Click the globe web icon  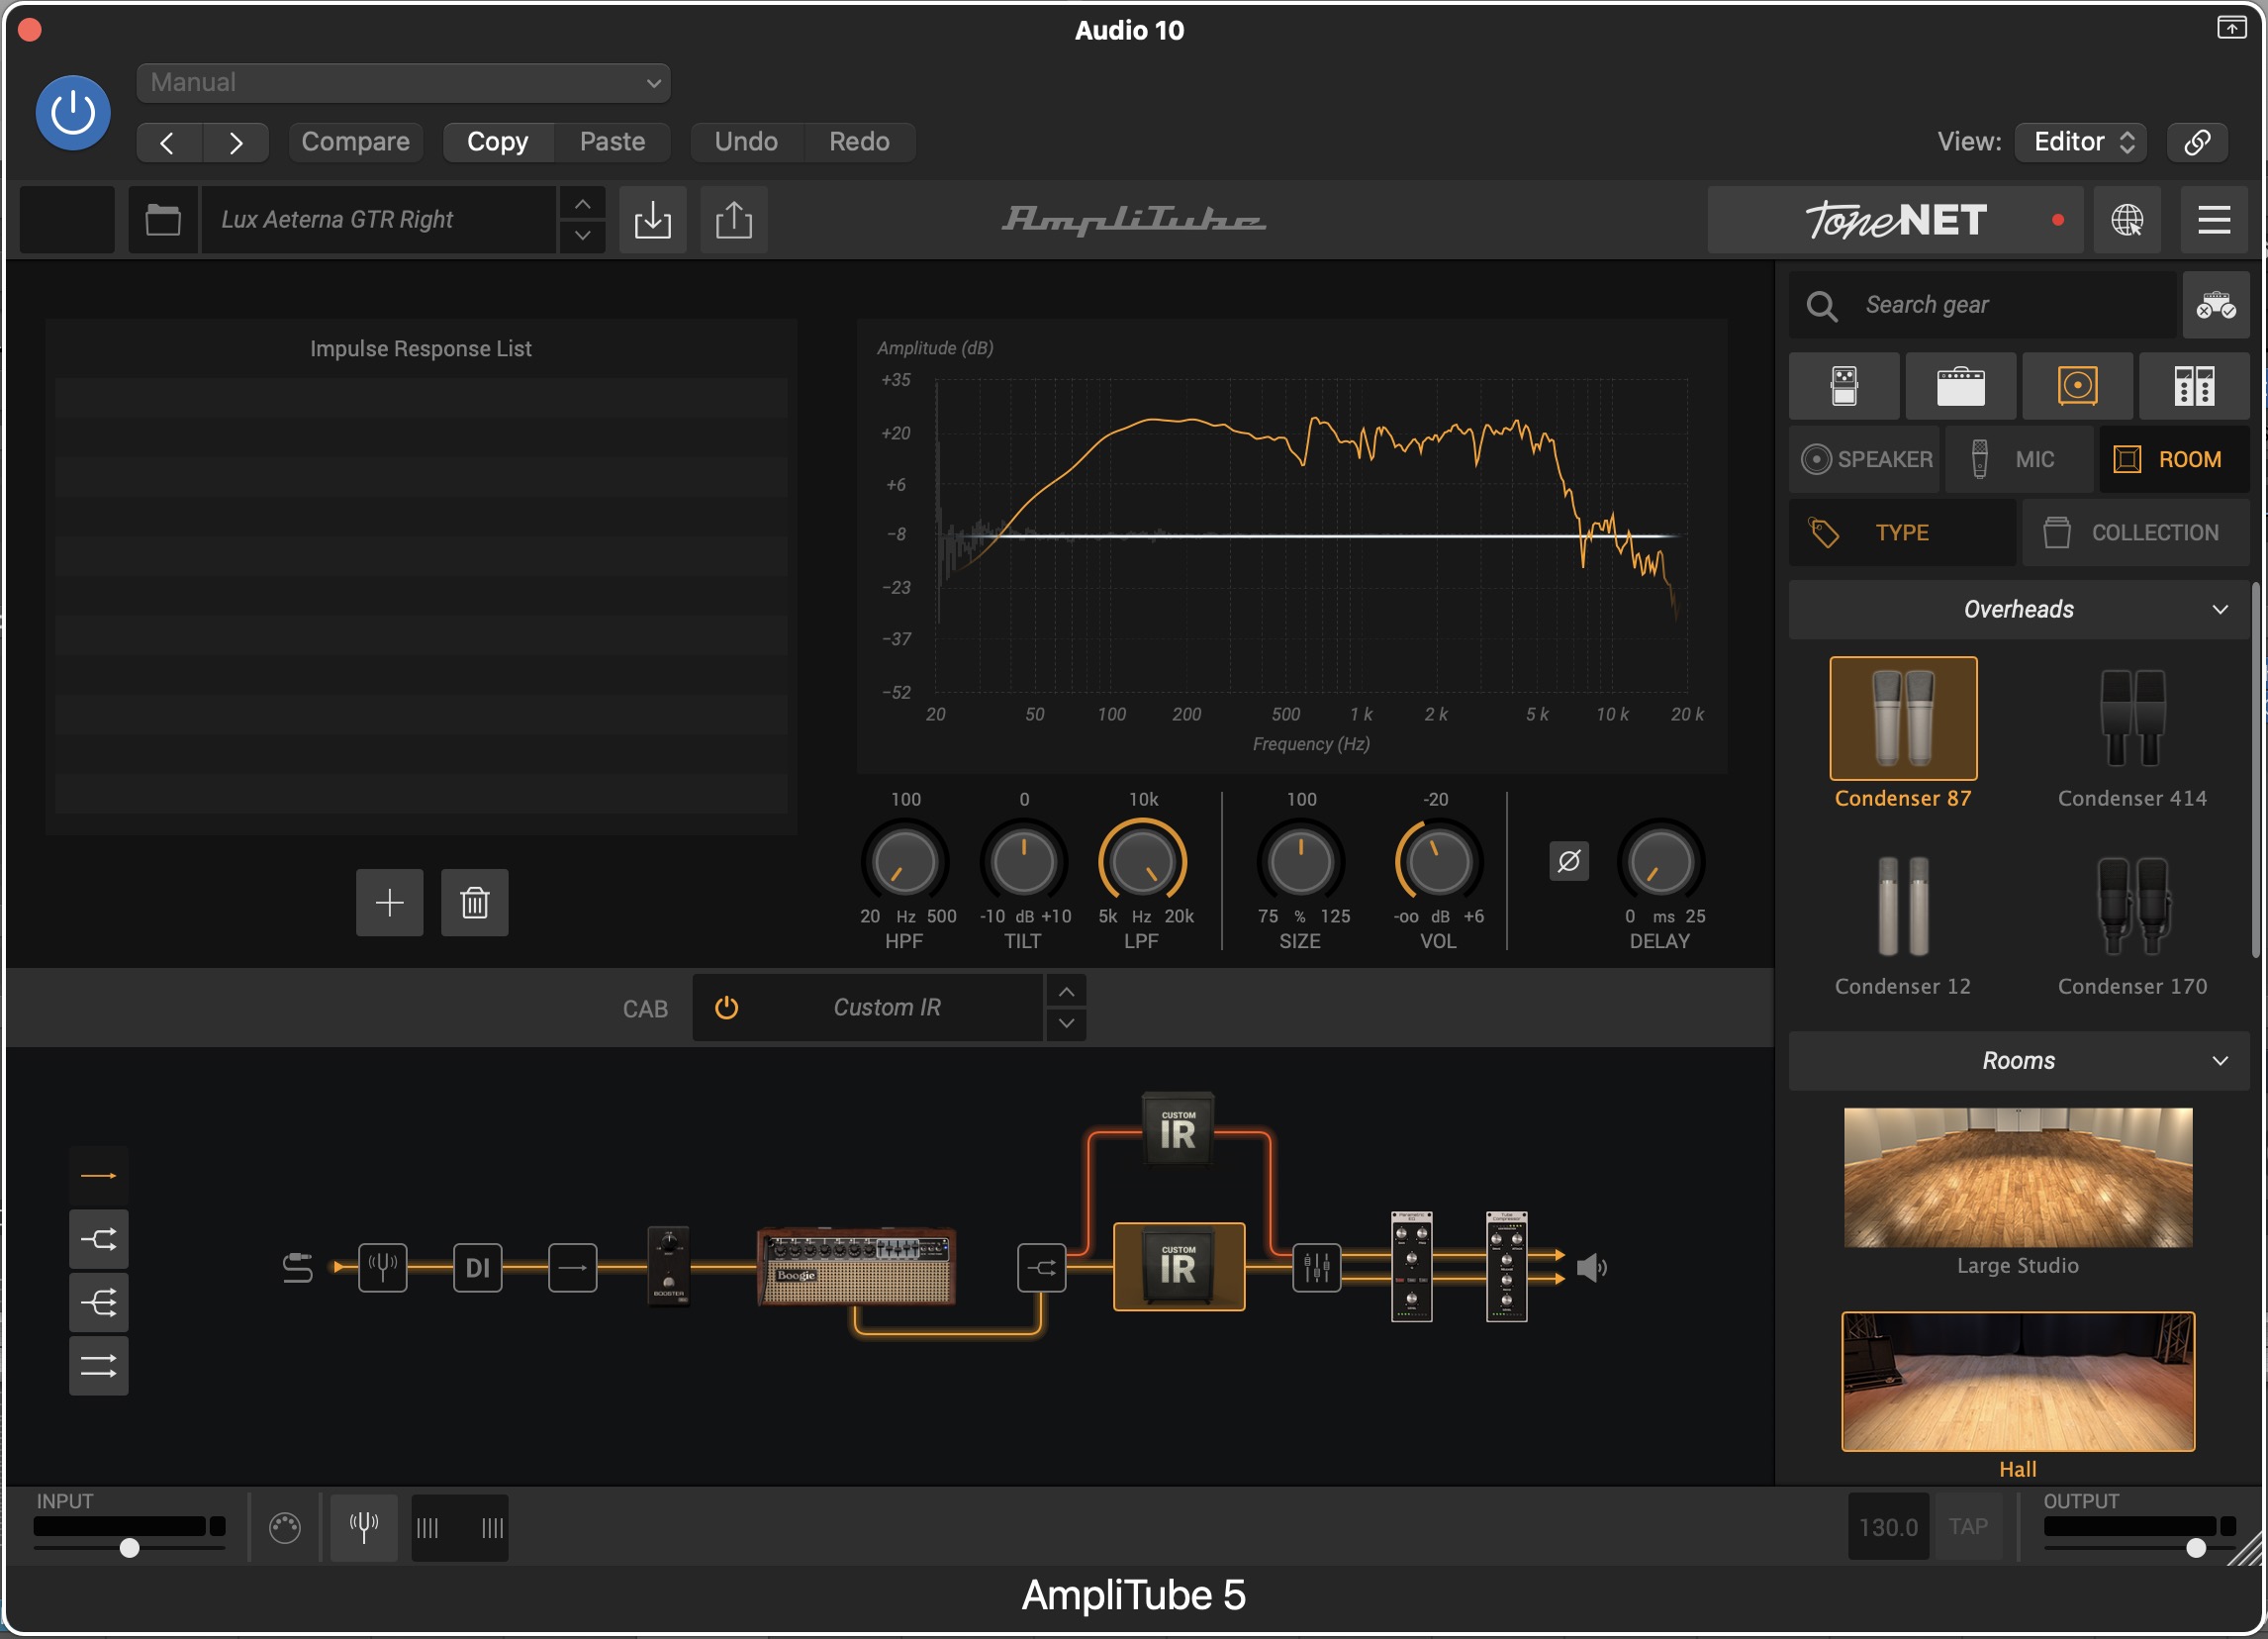[x=2127, y=220]
